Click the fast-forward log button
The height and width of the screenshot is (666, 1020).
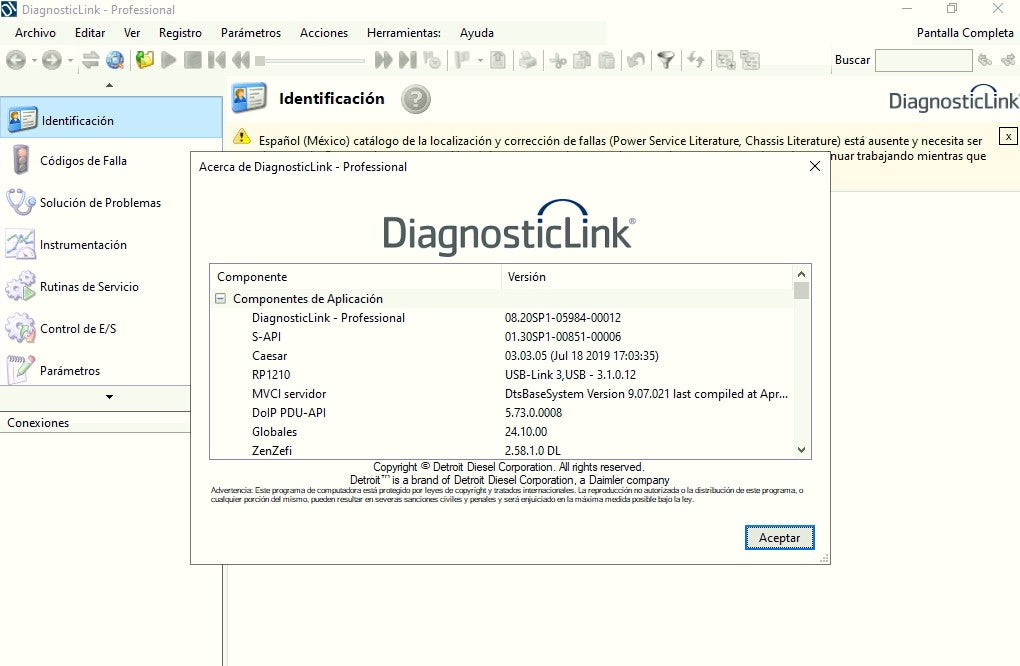click(x=384, y=60)
